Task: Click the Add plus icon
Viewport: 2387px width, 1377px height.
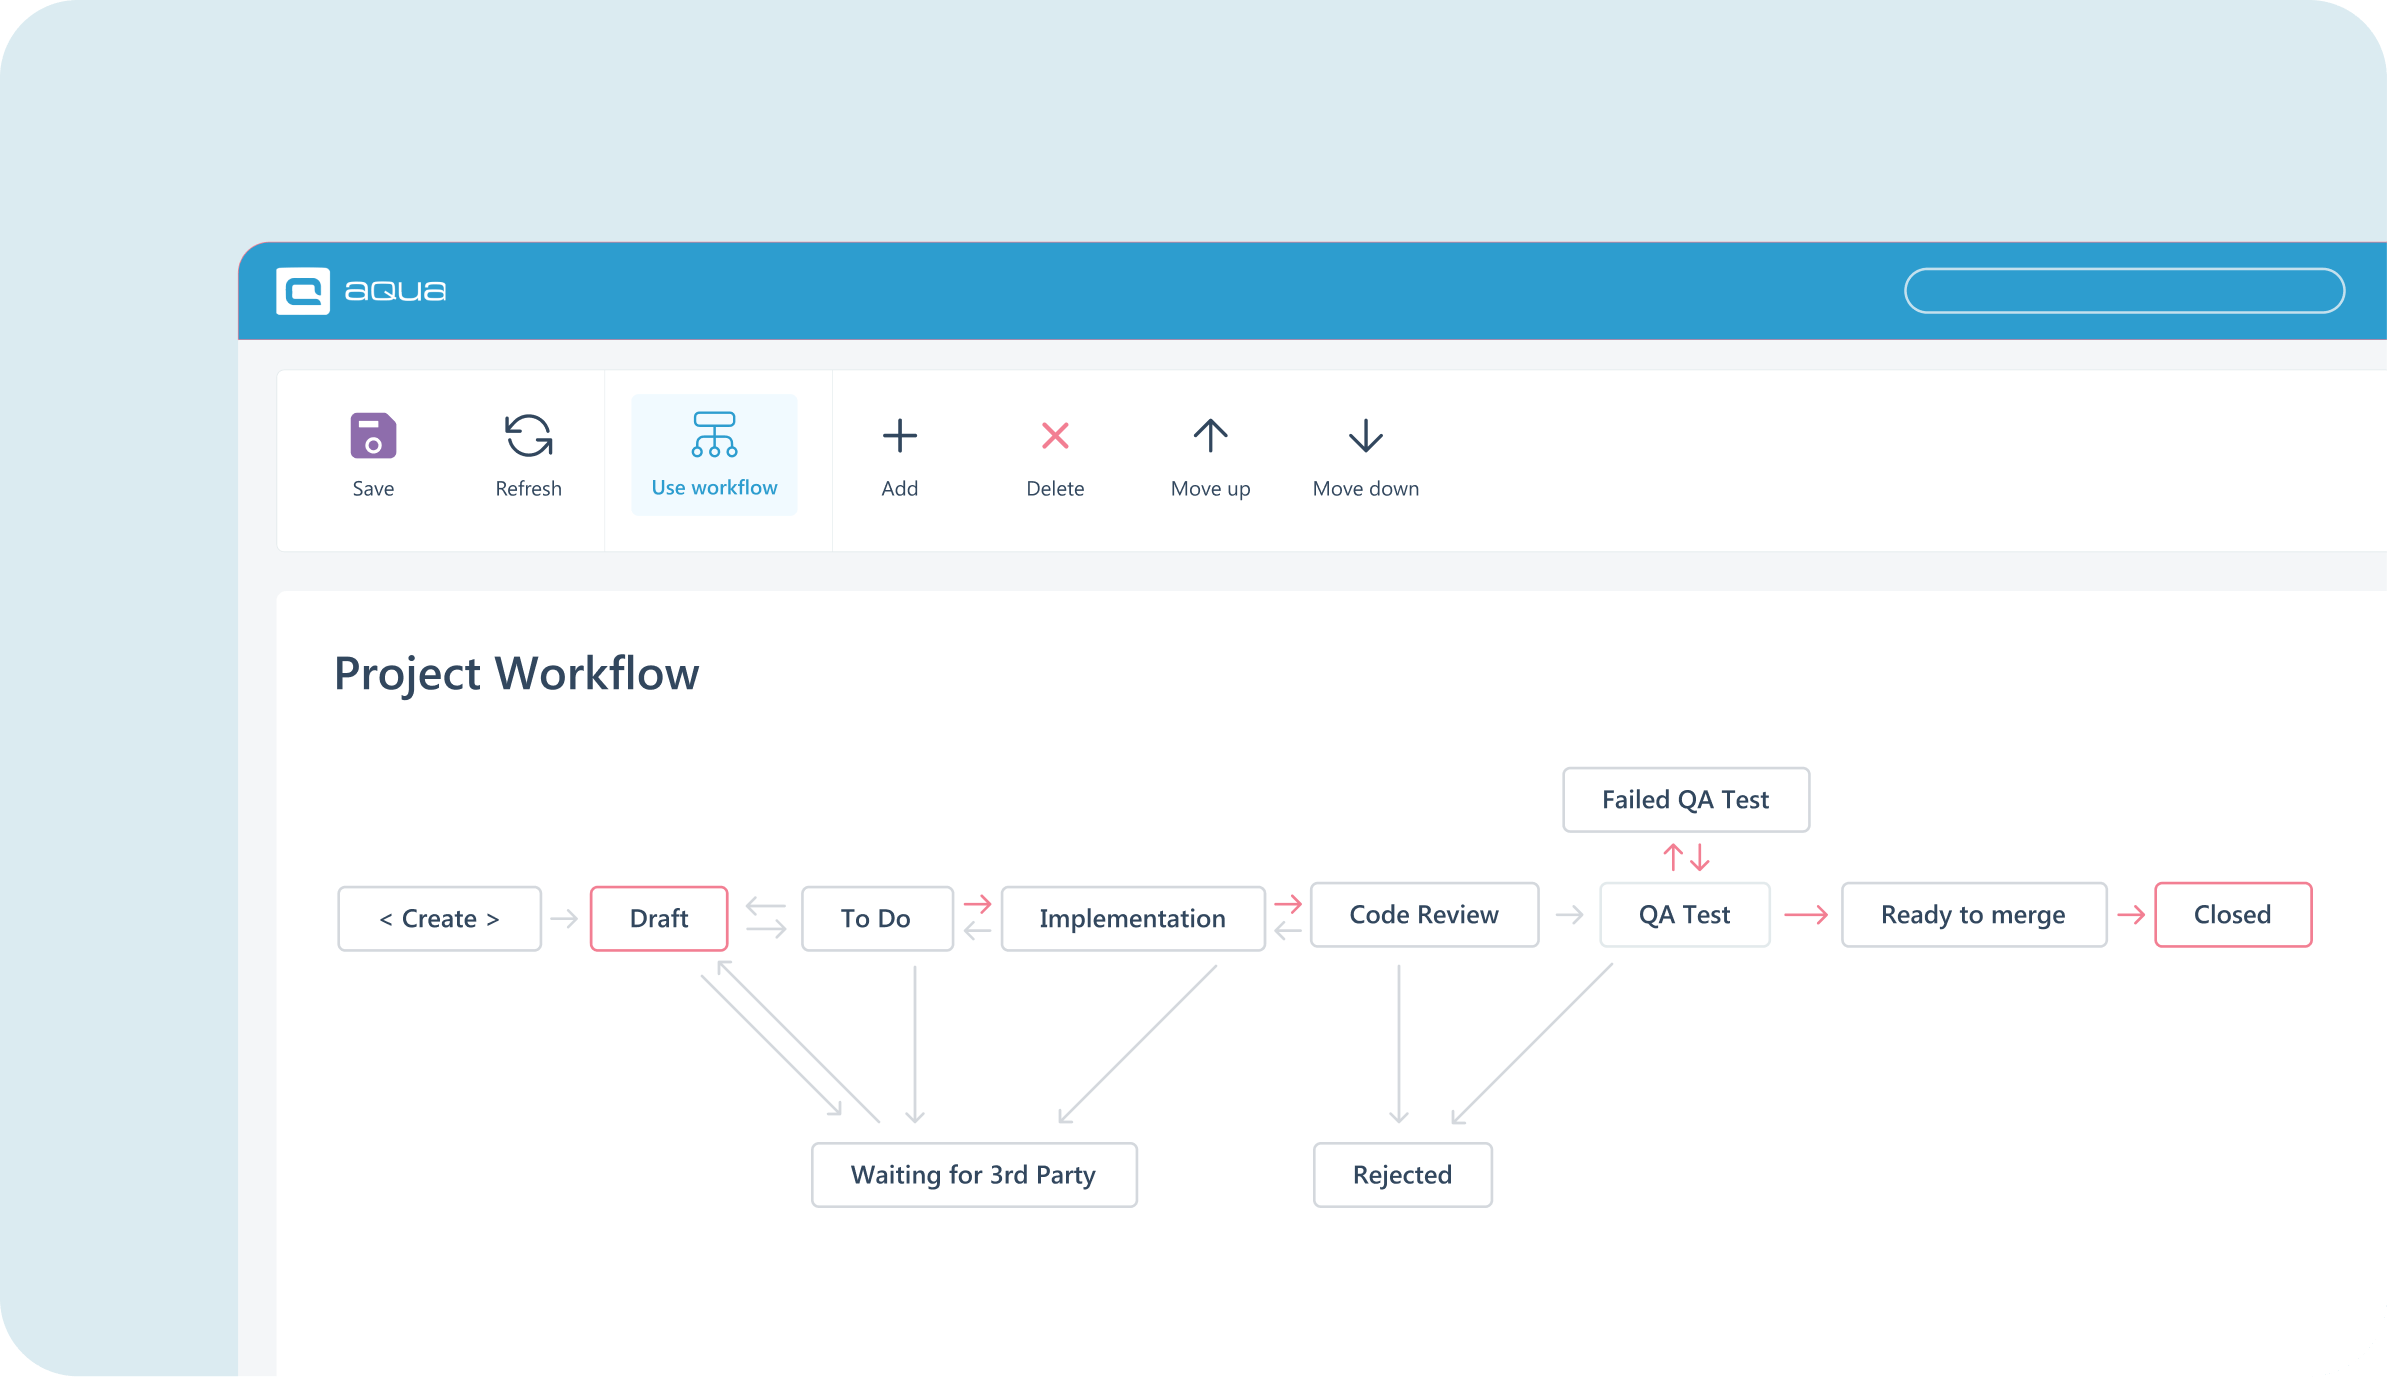Action: [x=899, y=435]
